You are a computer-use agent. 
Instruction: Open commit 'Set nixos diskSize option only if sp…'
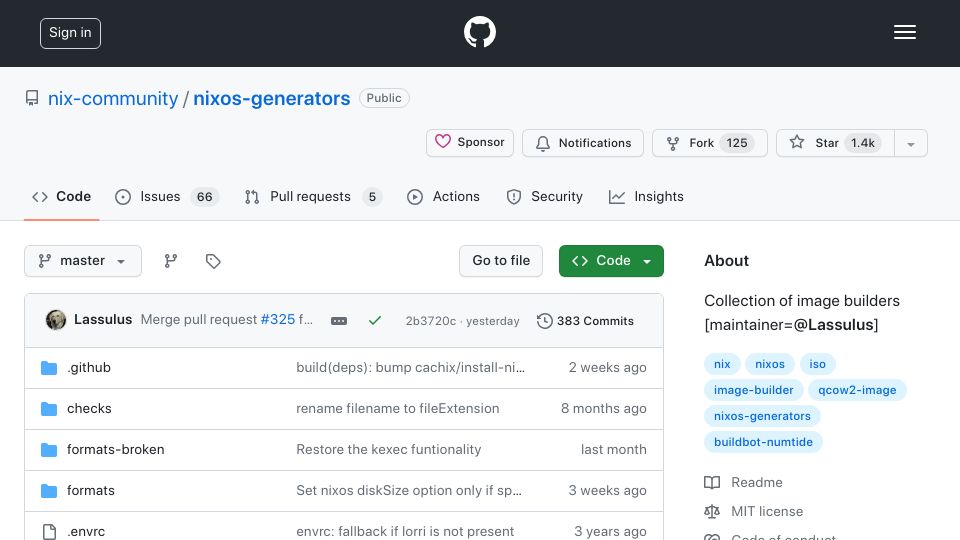coord(409,490)
